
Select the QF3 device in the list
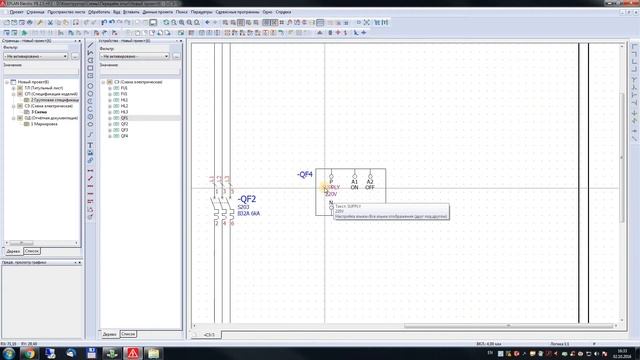point(124,130)
